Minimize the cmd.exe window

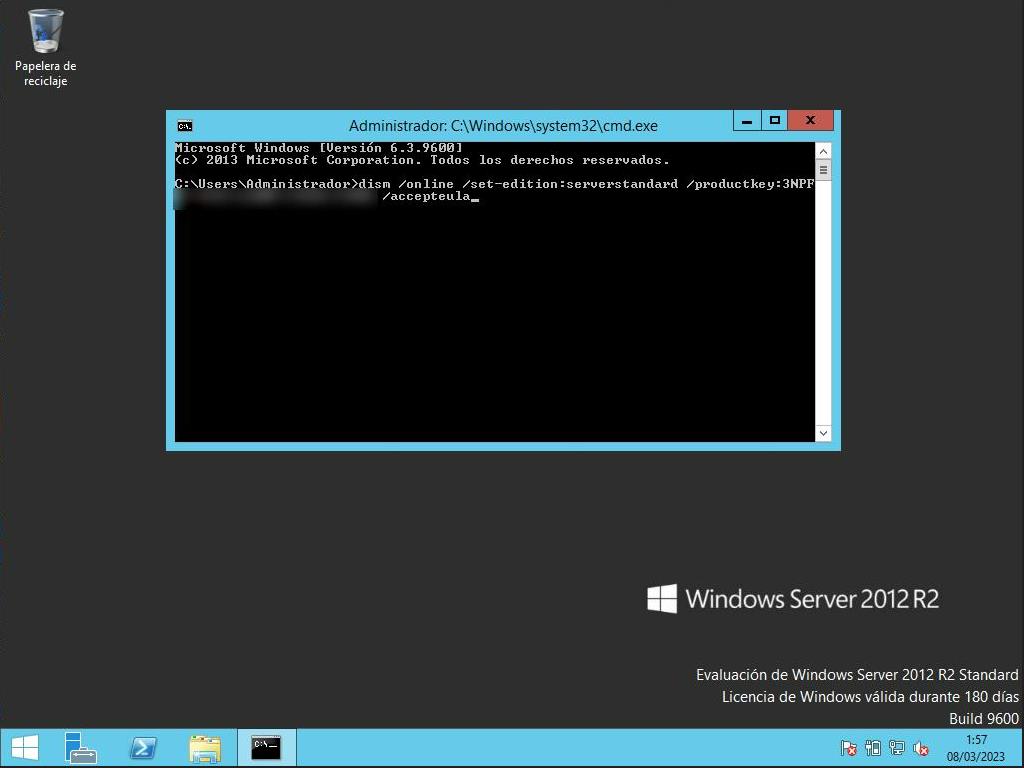747,121
